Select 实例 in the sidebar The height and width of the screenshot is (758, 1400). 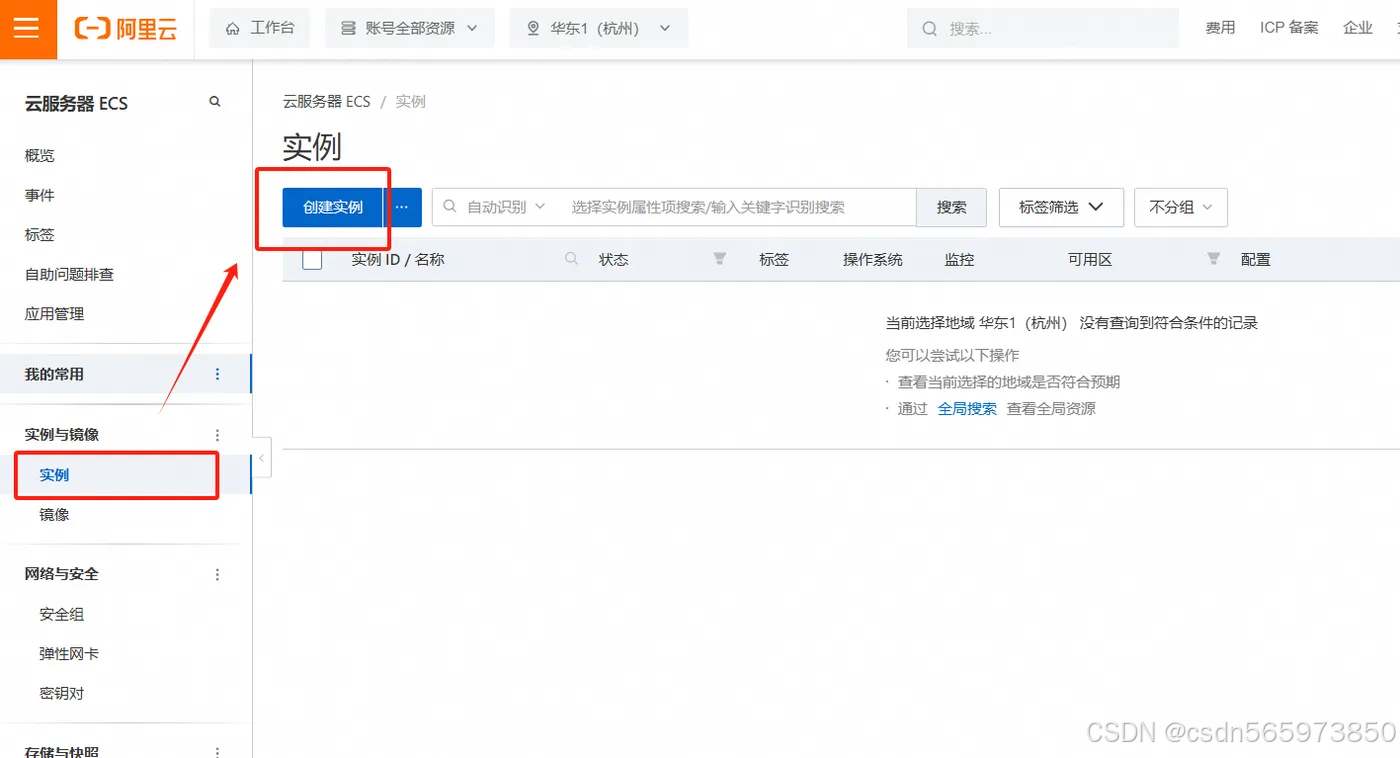pyautogui.click(x=125, y=475)
